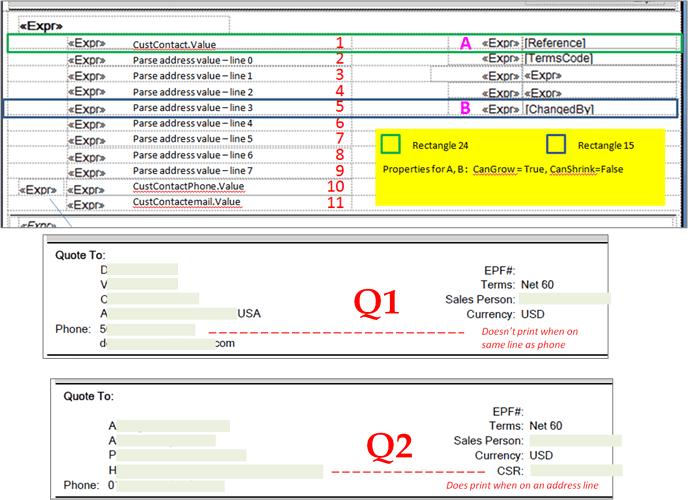
Task: Click 'EPF#:' label in Q2 preview
Action: pyautogui.click(x=508, y=411)
